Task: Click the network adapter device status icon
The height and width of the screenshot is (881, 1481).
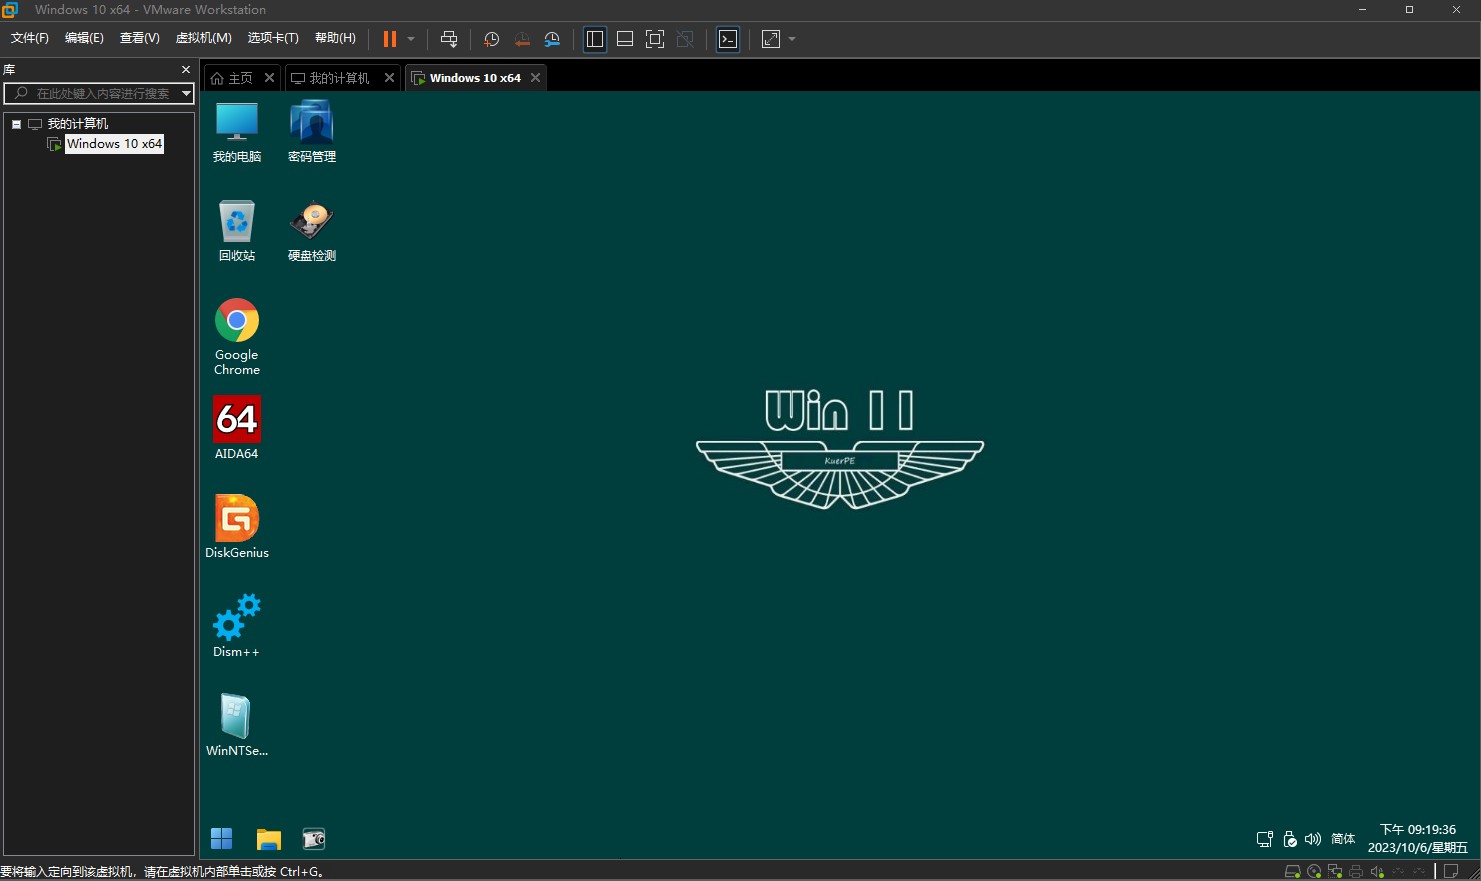Action: pos(1335,872)
